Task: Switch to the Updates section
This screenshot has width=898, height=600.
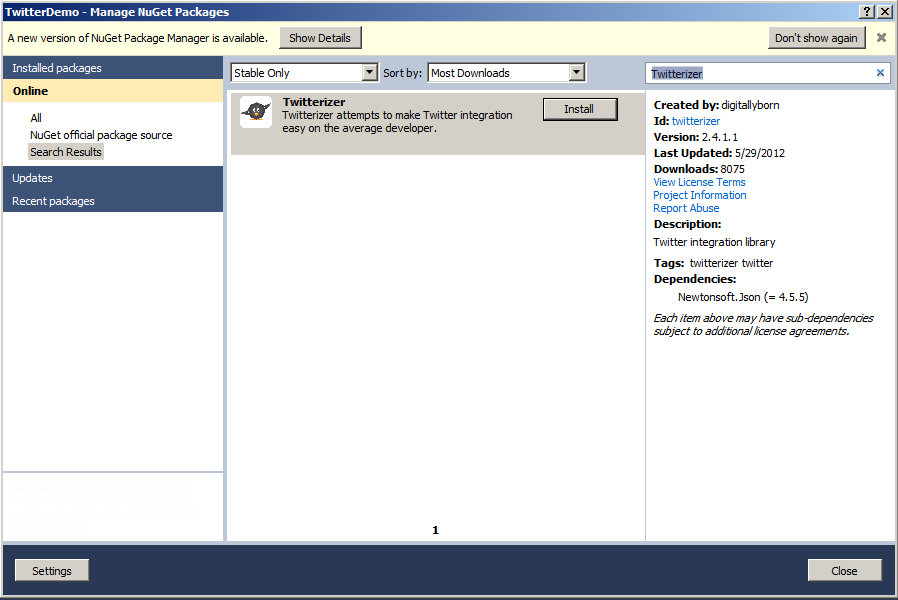Action: click(x=113, y=178)
